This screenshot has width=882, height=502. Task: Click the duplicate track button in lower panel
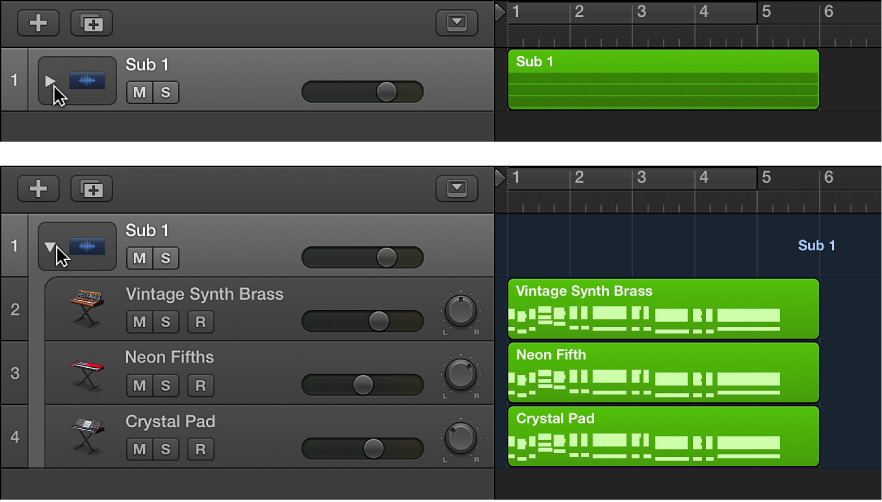click(x=91, y=189)
